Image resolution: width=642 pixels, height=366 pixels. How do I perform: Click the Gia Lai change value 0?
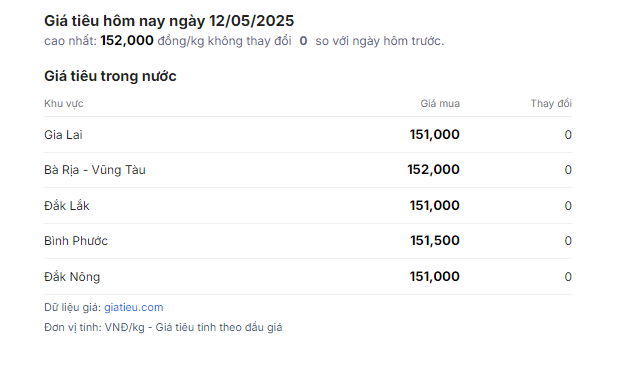click(568, 135)
